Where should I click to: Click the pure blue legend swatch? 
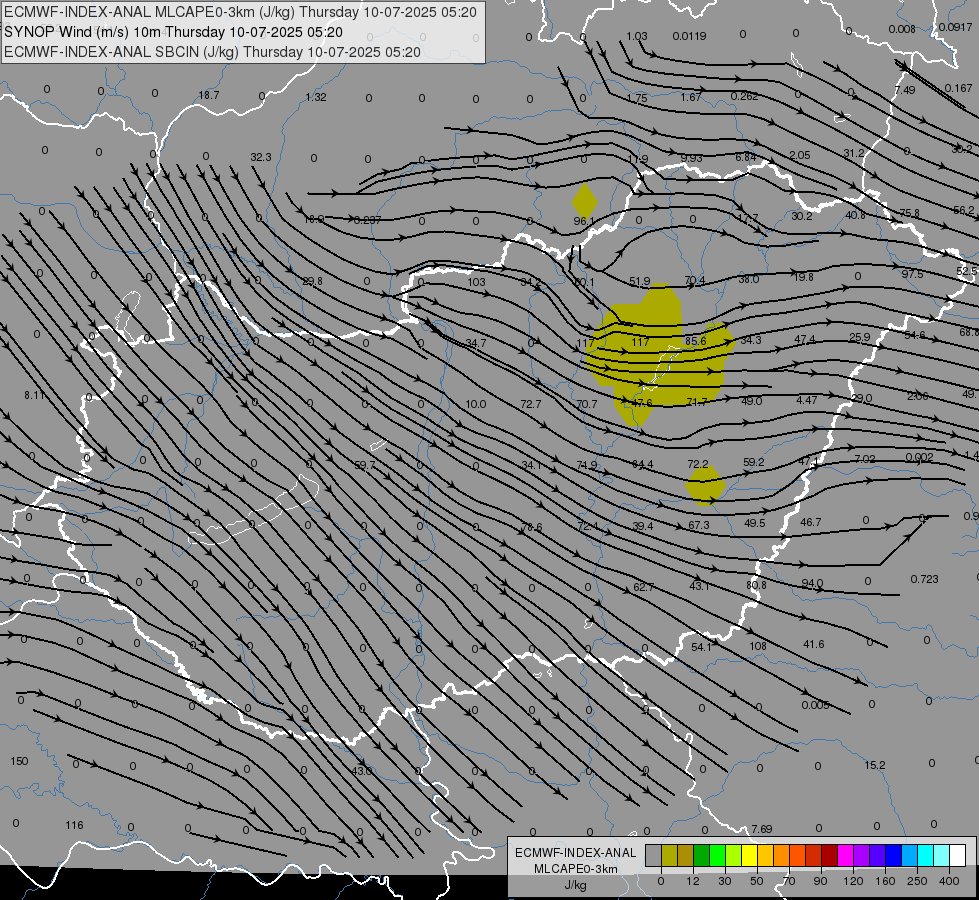pyautogui.click(x=893, y=856)
